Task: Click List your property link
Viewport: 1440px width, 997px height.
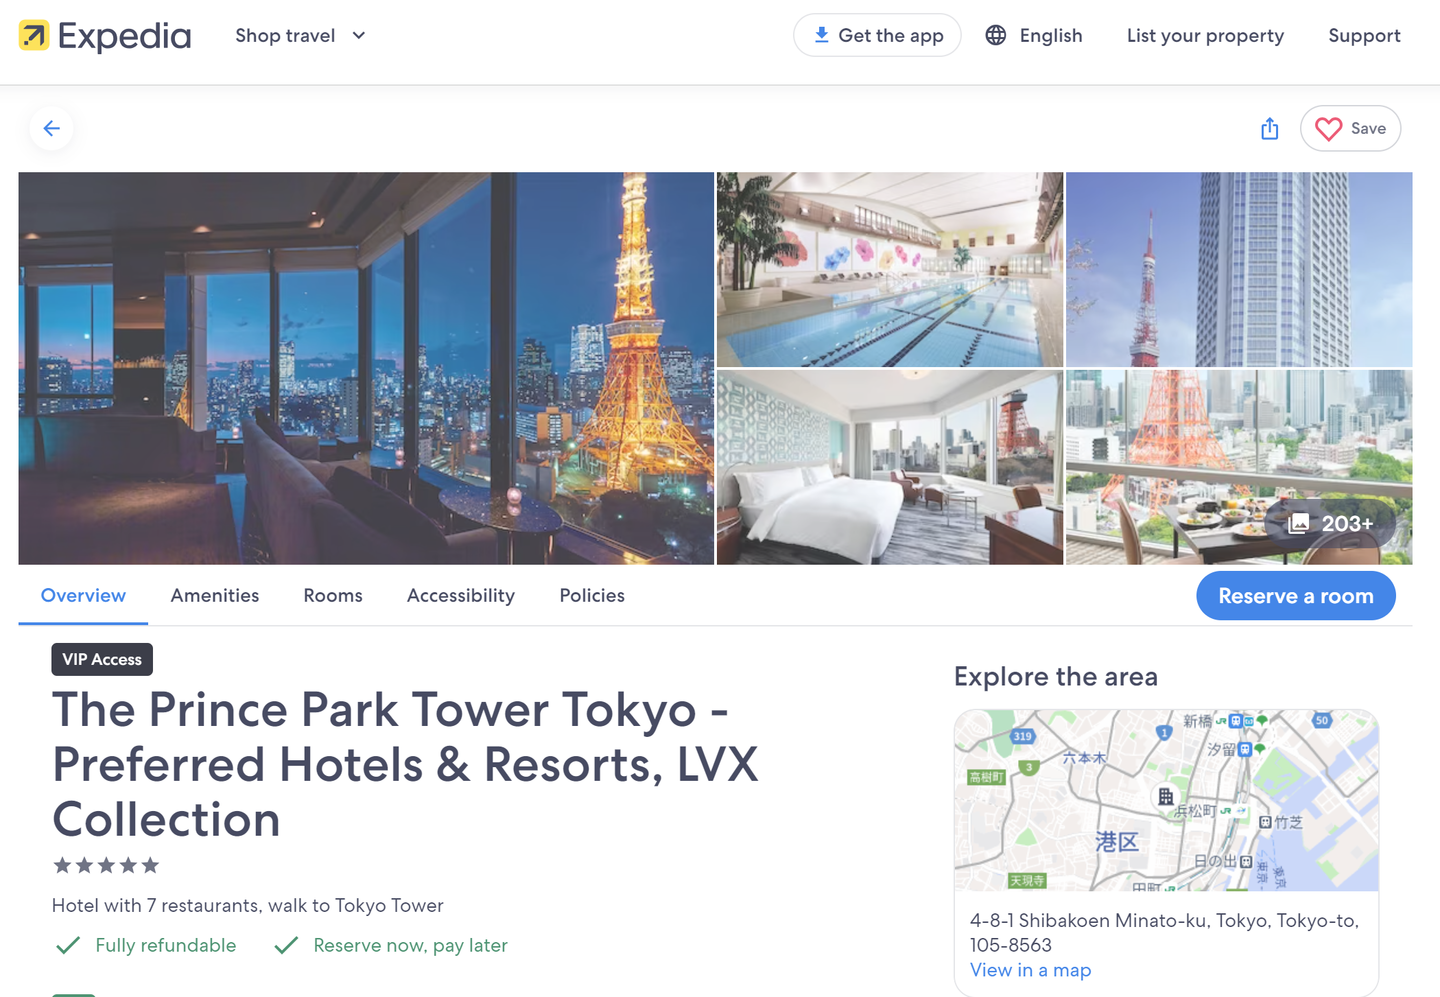Action: [1205, 35]
